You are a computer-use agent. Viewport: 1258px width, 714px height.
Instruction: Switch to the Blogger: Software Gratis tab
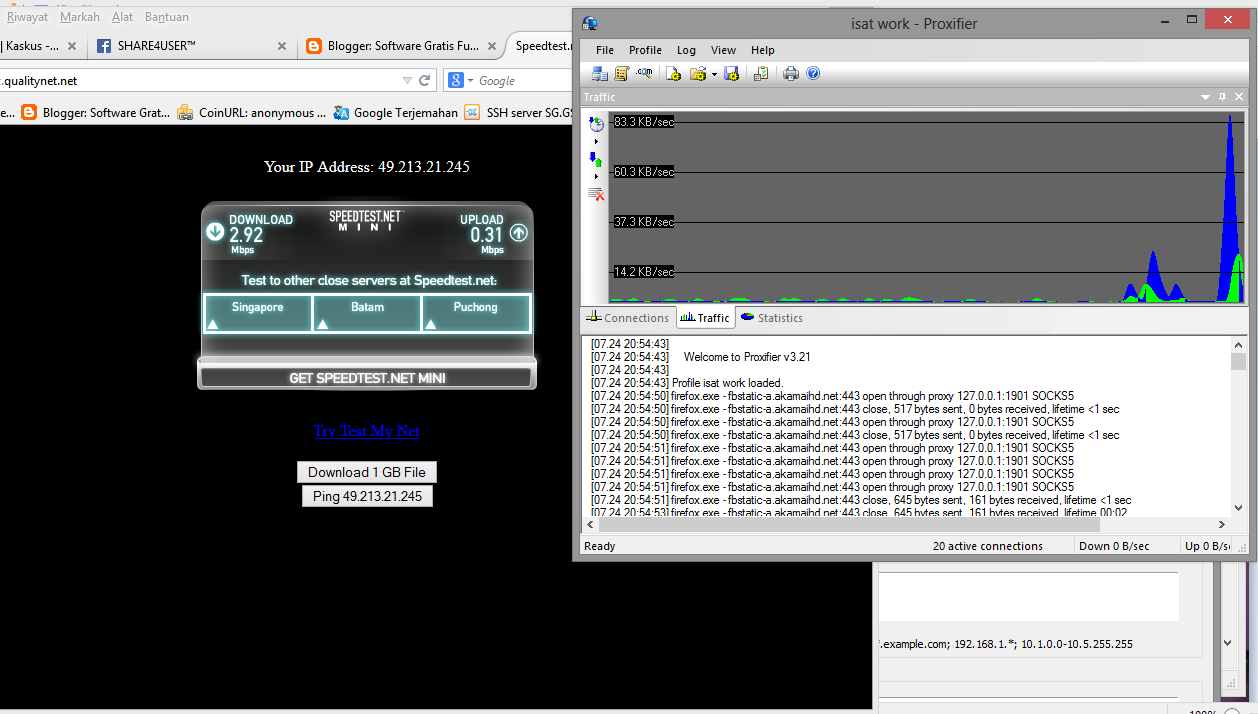click(x=404, y=46)
